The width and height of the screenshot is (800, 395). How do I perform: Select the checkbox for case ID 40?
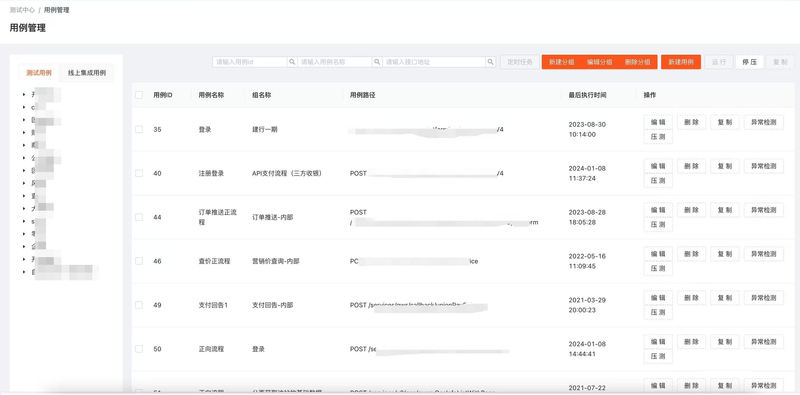coord(139,174)
